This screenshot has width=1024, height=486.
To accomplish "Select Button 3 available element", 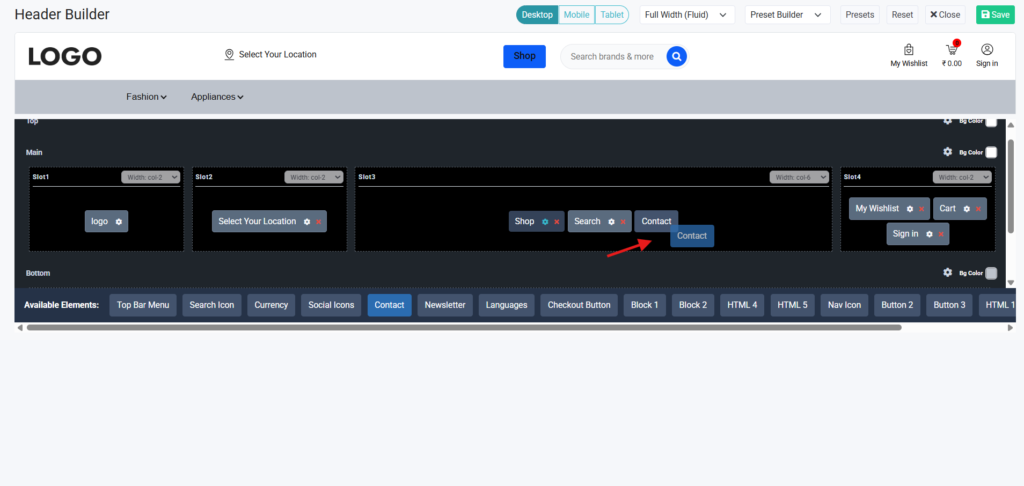I will pyautogui.click(x=950, y=305).
